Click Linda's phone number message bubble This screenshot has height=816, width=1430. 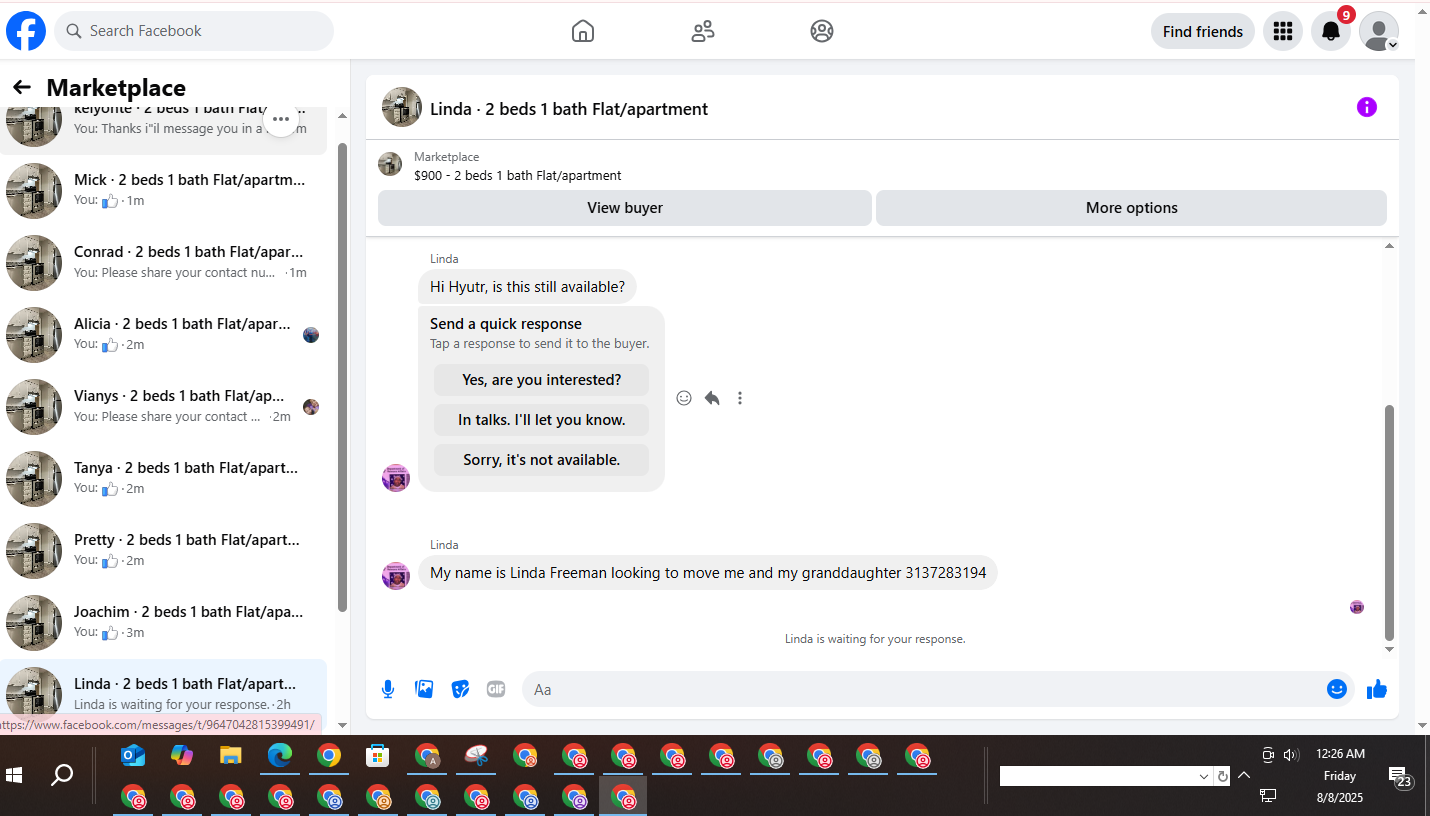point(708,573)
